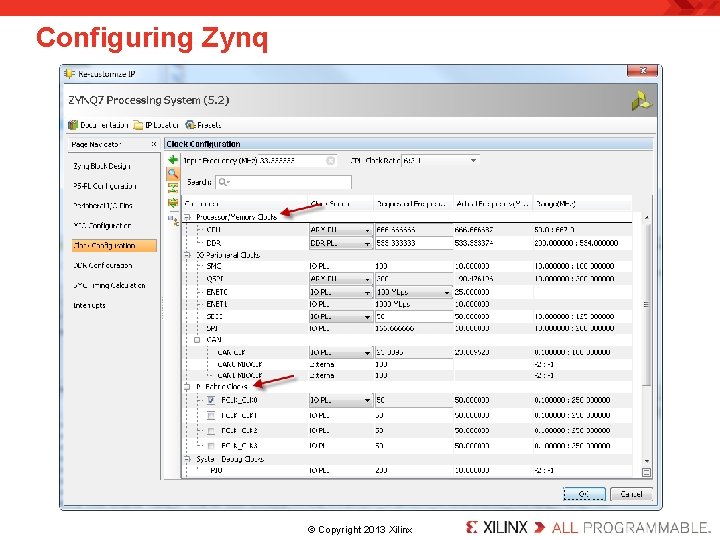
Task: Select the PJTG debug clock row
Action: [408, 471]
